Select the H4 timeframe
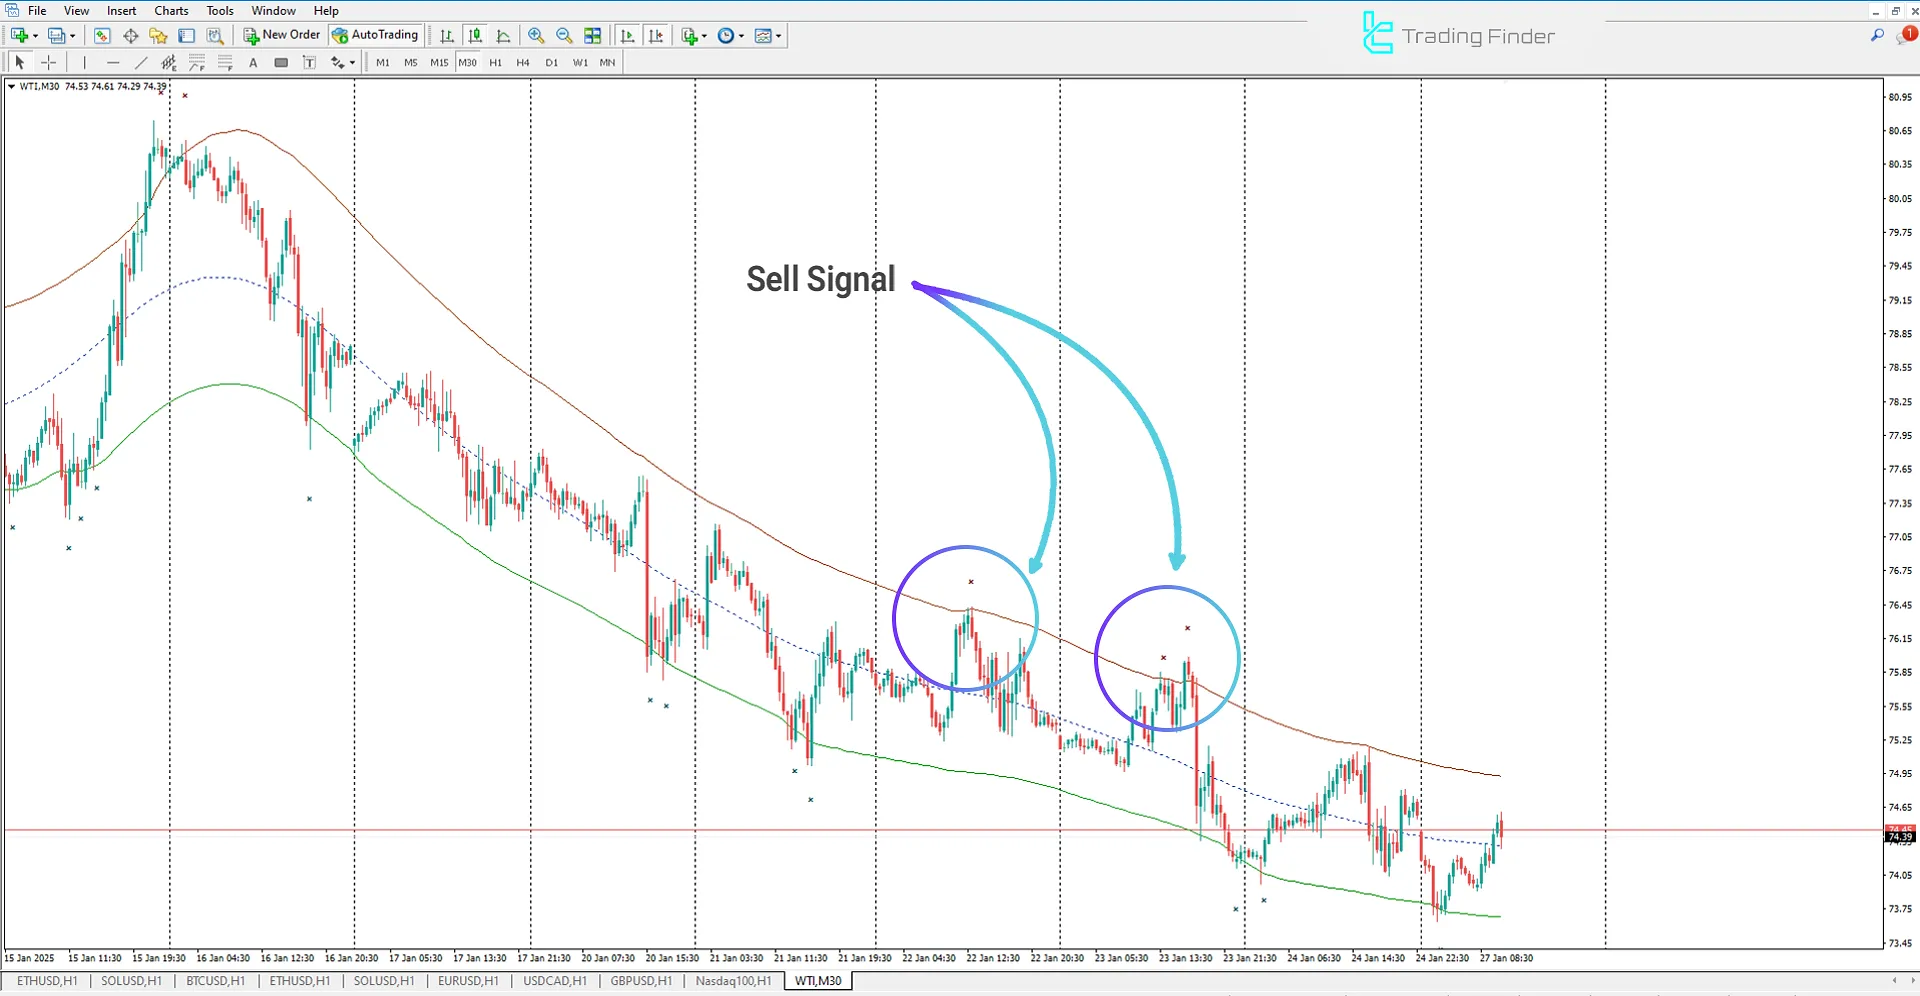This screenshot has width=1920, height=996. click(x=523, y=62)
